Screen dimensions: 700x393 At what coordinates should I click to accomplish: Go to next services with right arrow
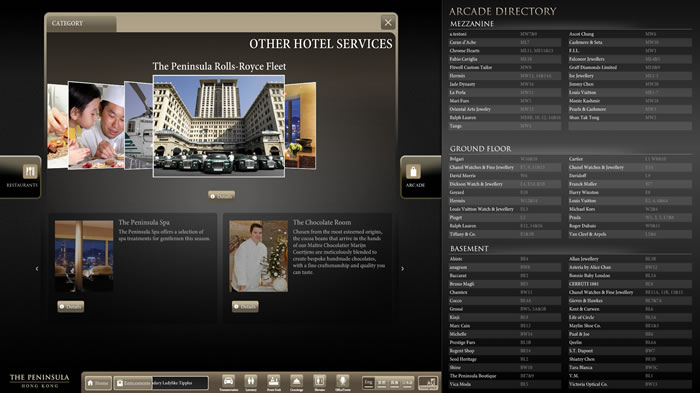[x=403, y=268]
